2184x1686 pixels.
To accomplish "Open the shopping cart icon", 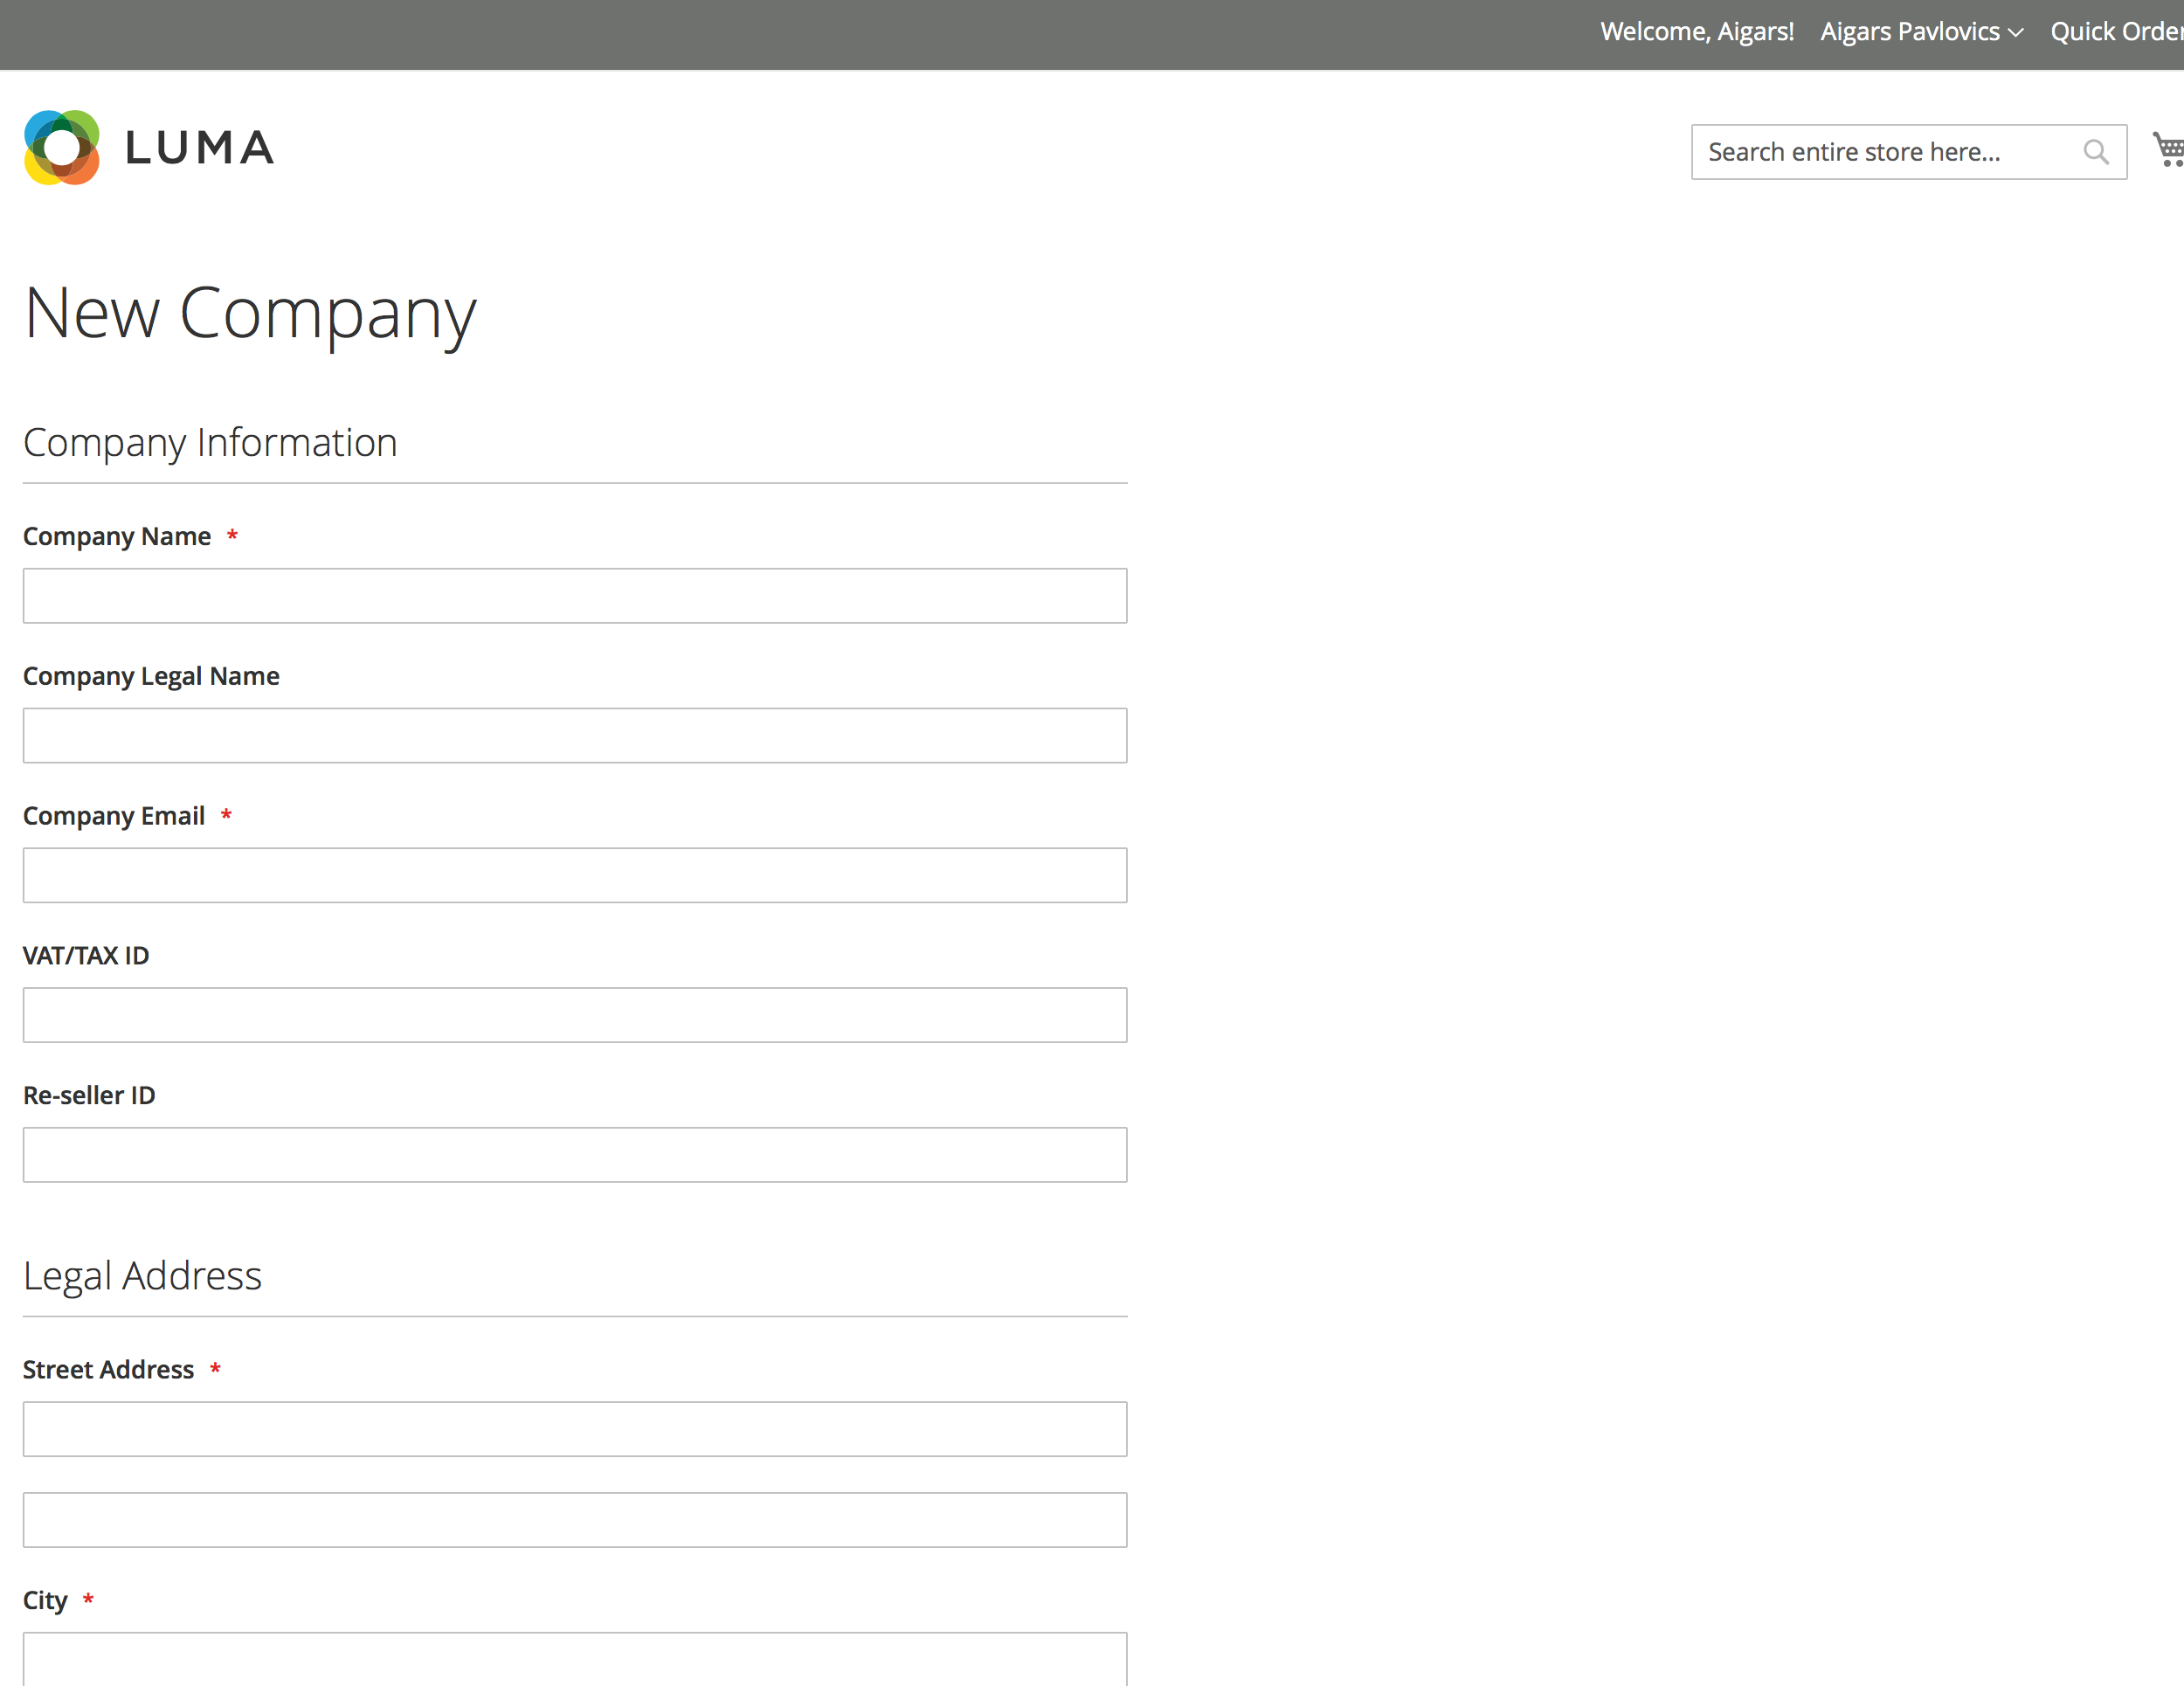I will tap(2168, 150).
